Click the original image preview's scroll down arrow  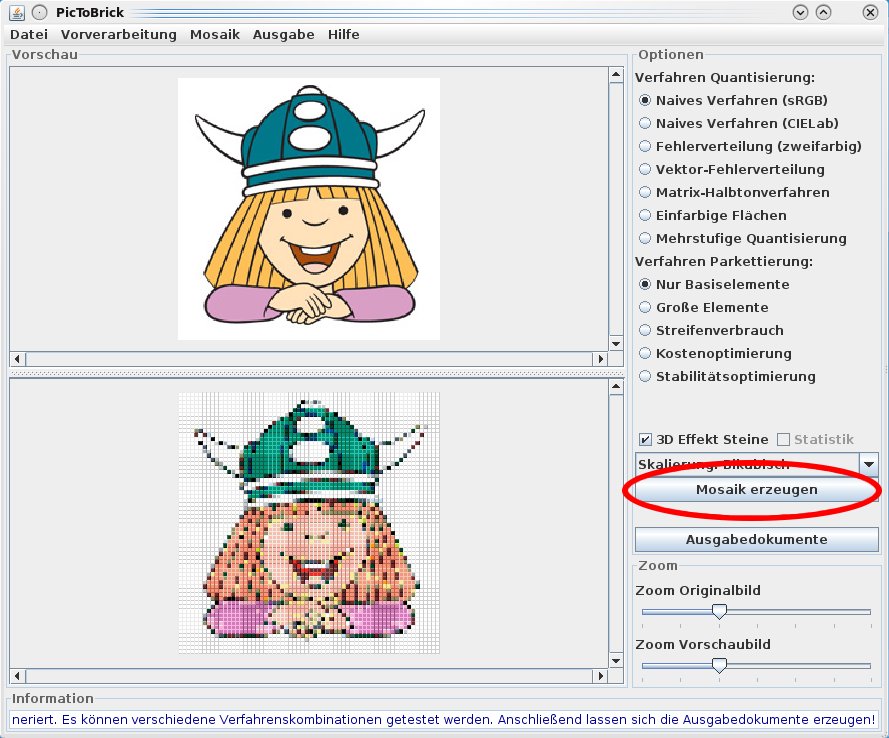(x=616, y=343)
